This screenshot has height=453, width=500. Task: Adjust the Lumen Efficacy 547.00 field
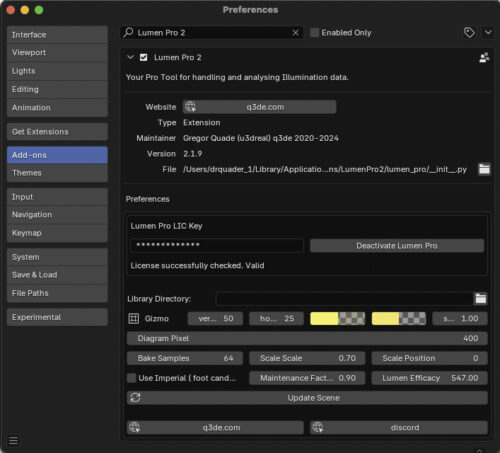[429, 378]
